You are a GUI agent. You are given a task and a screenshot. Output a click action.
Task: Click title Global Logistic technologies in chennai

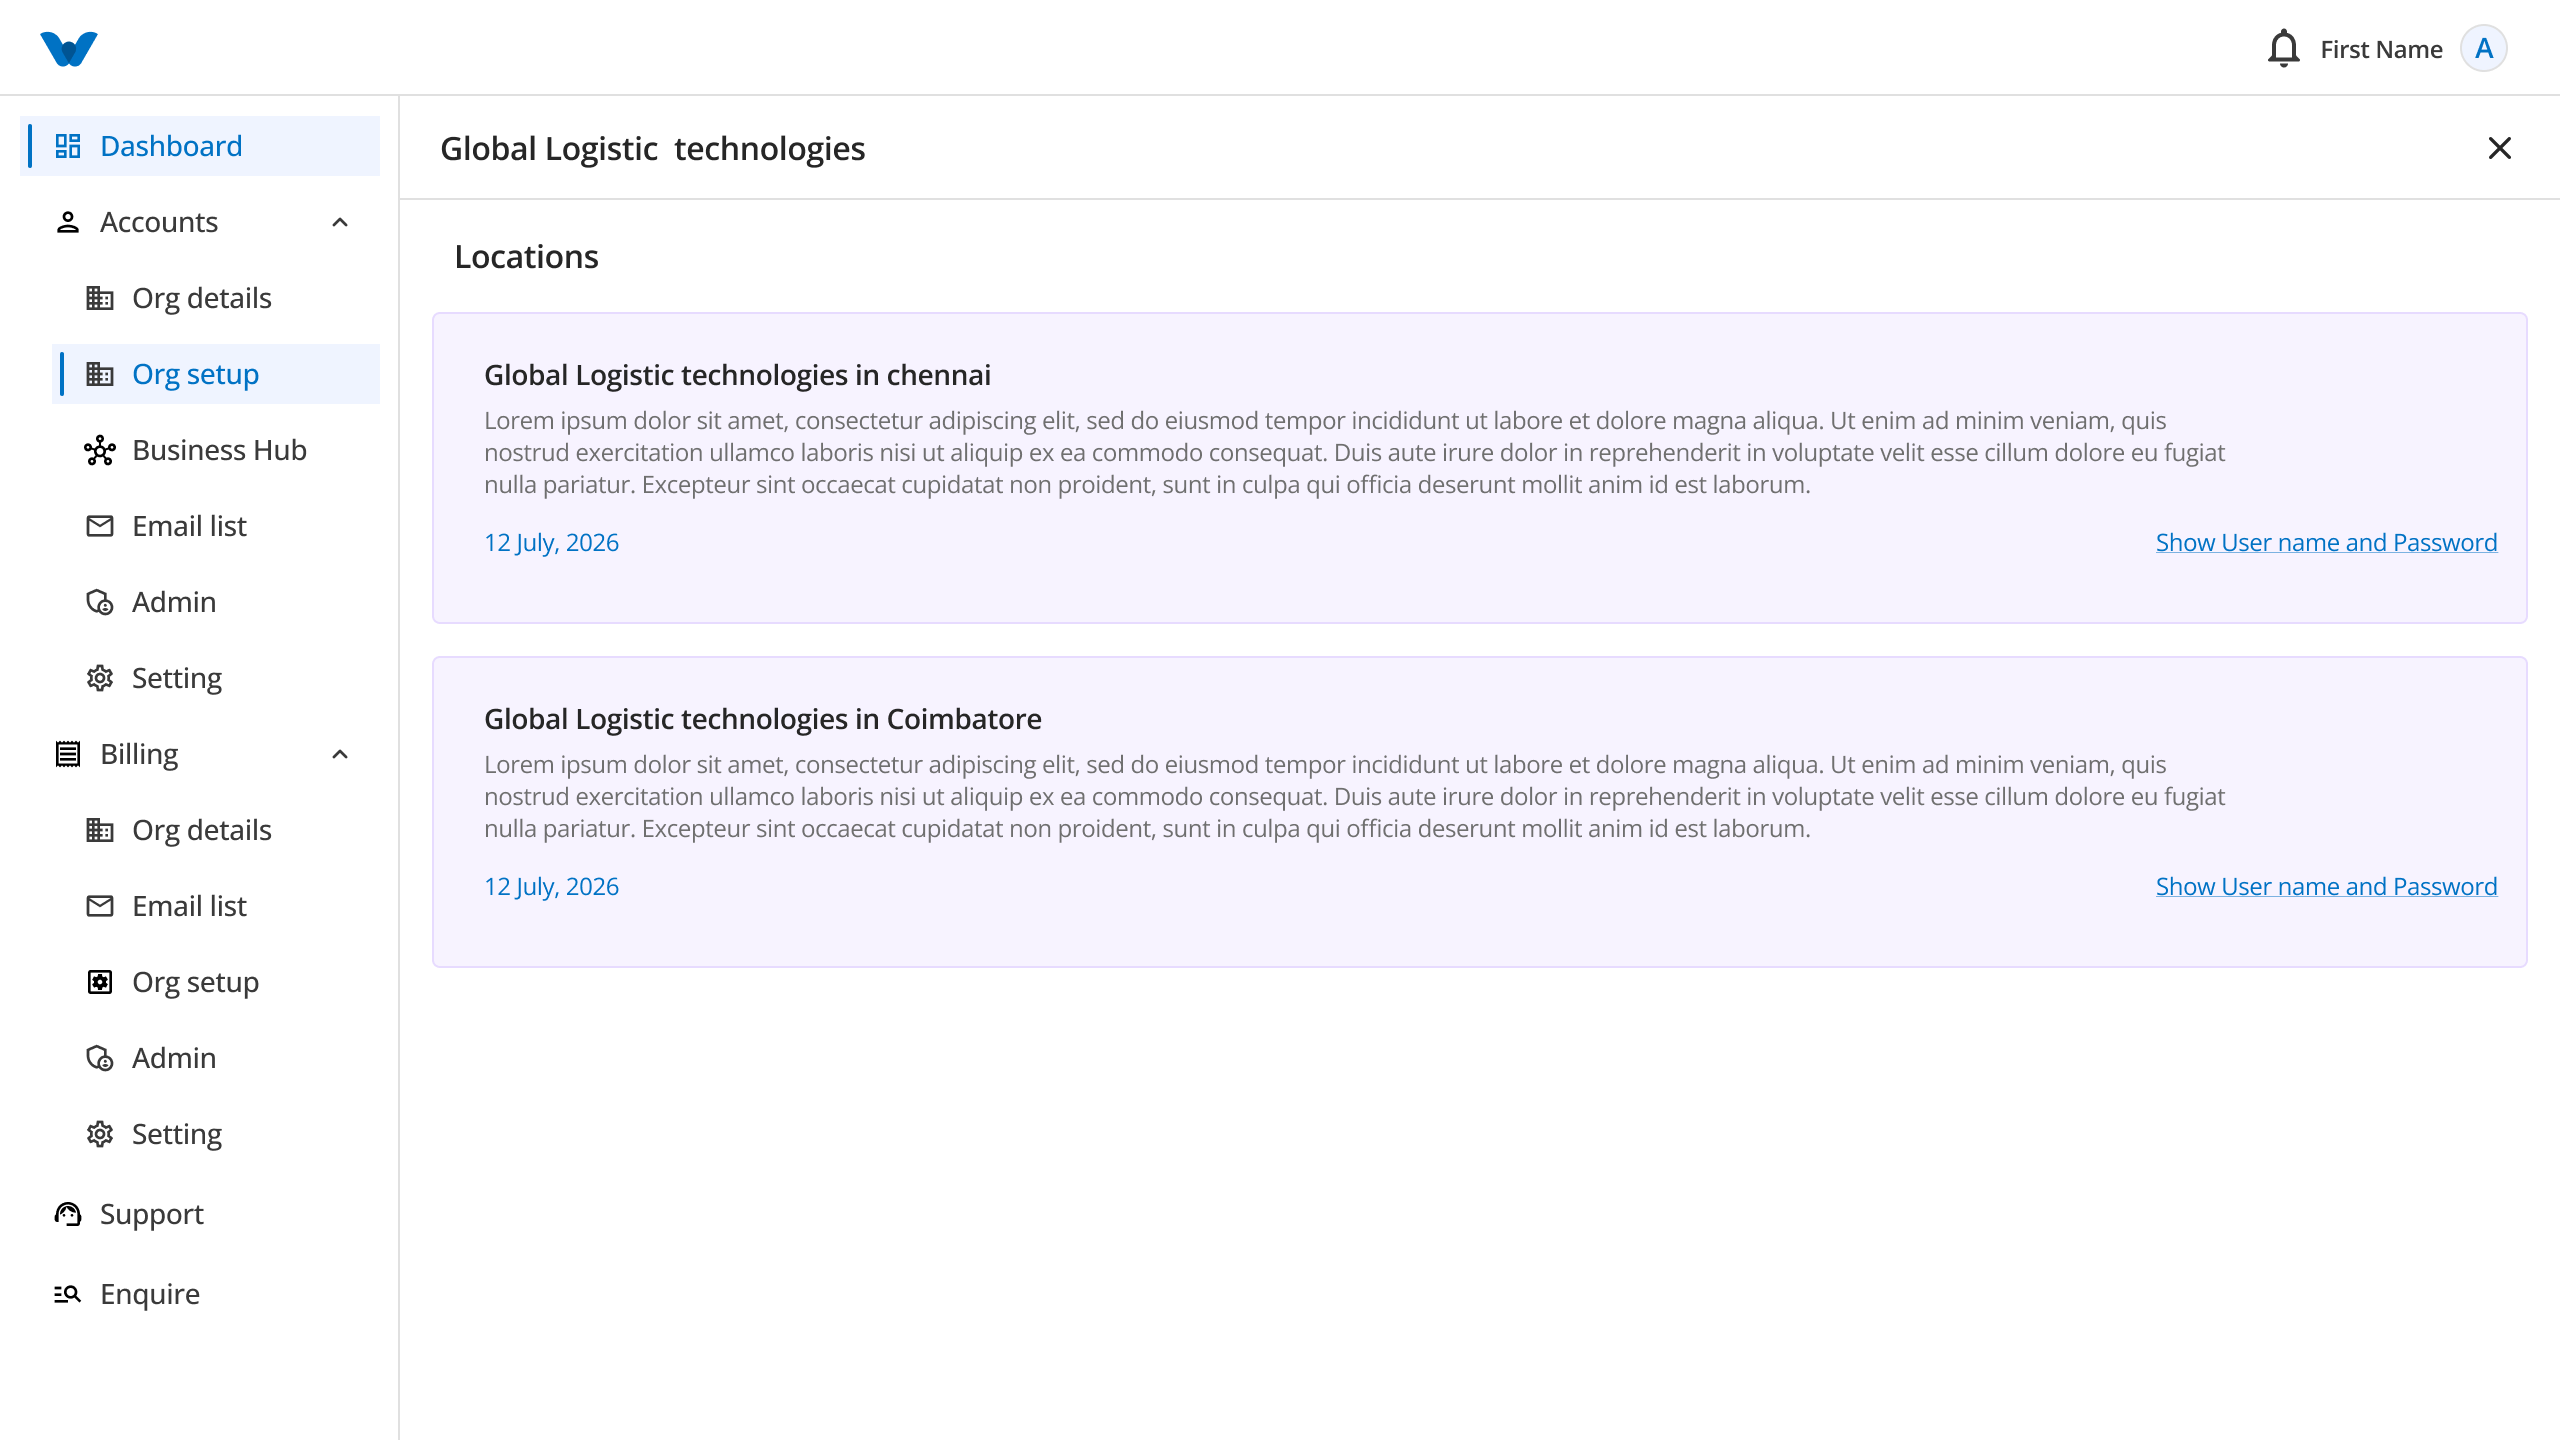738,375
